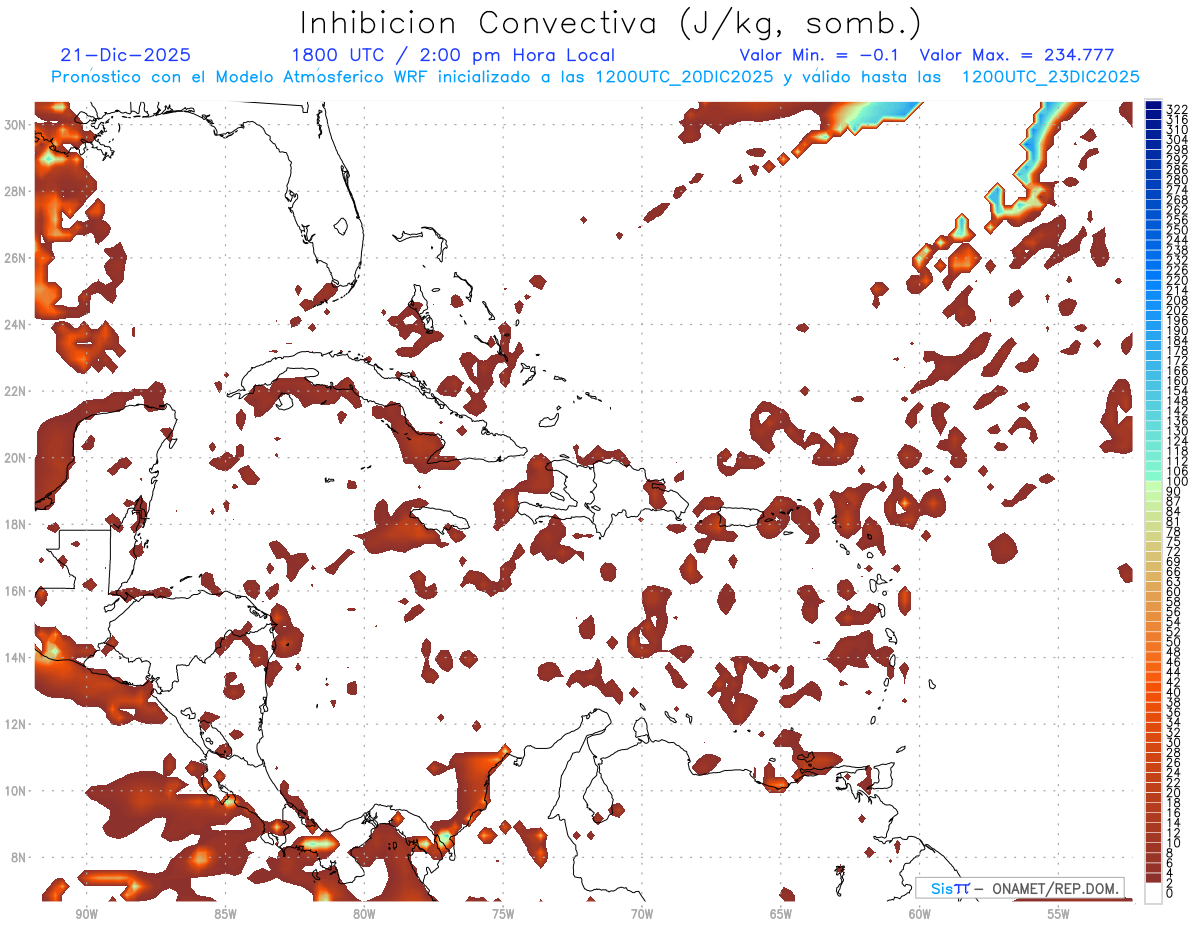Click the 'SisPI - ONAMET/REP.DOM.' credit box

coord(1020,888)
